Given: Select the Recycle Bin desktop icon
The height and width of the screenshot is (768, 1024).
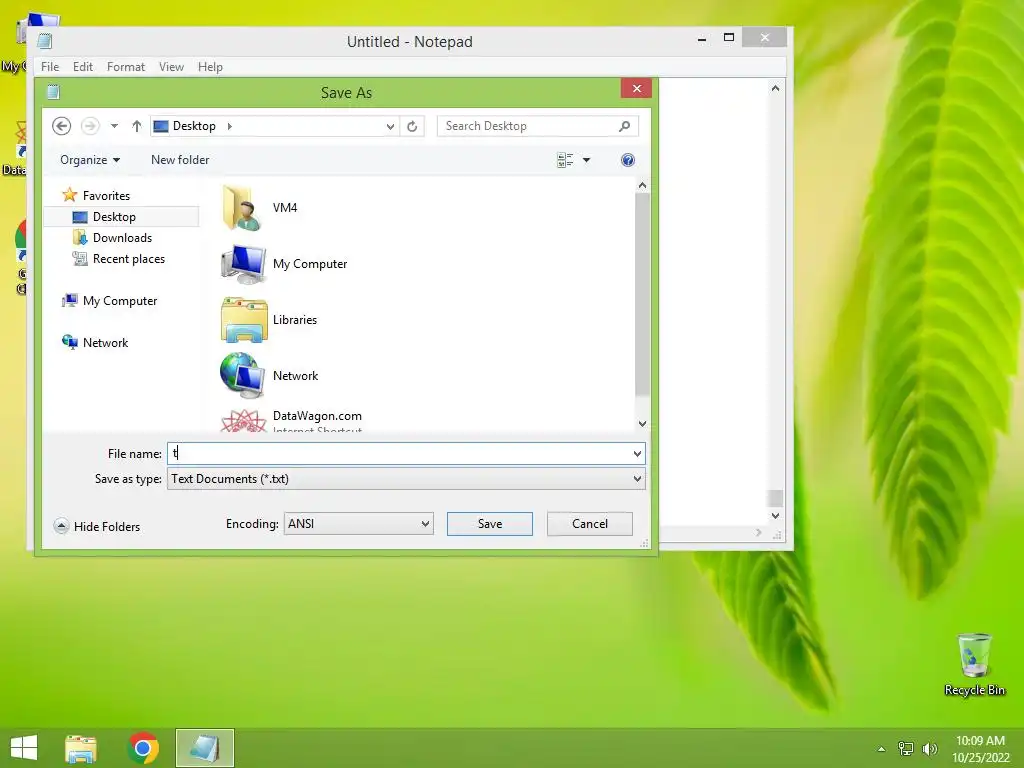Looking at the screenshot, I should pyautogui.click(x=974, y=665).
